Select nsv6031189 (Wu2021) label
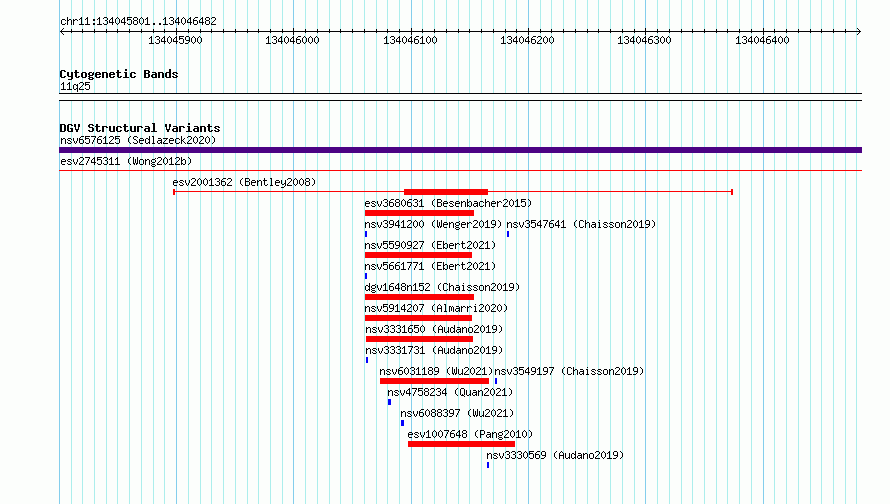 tap(436, 371)
